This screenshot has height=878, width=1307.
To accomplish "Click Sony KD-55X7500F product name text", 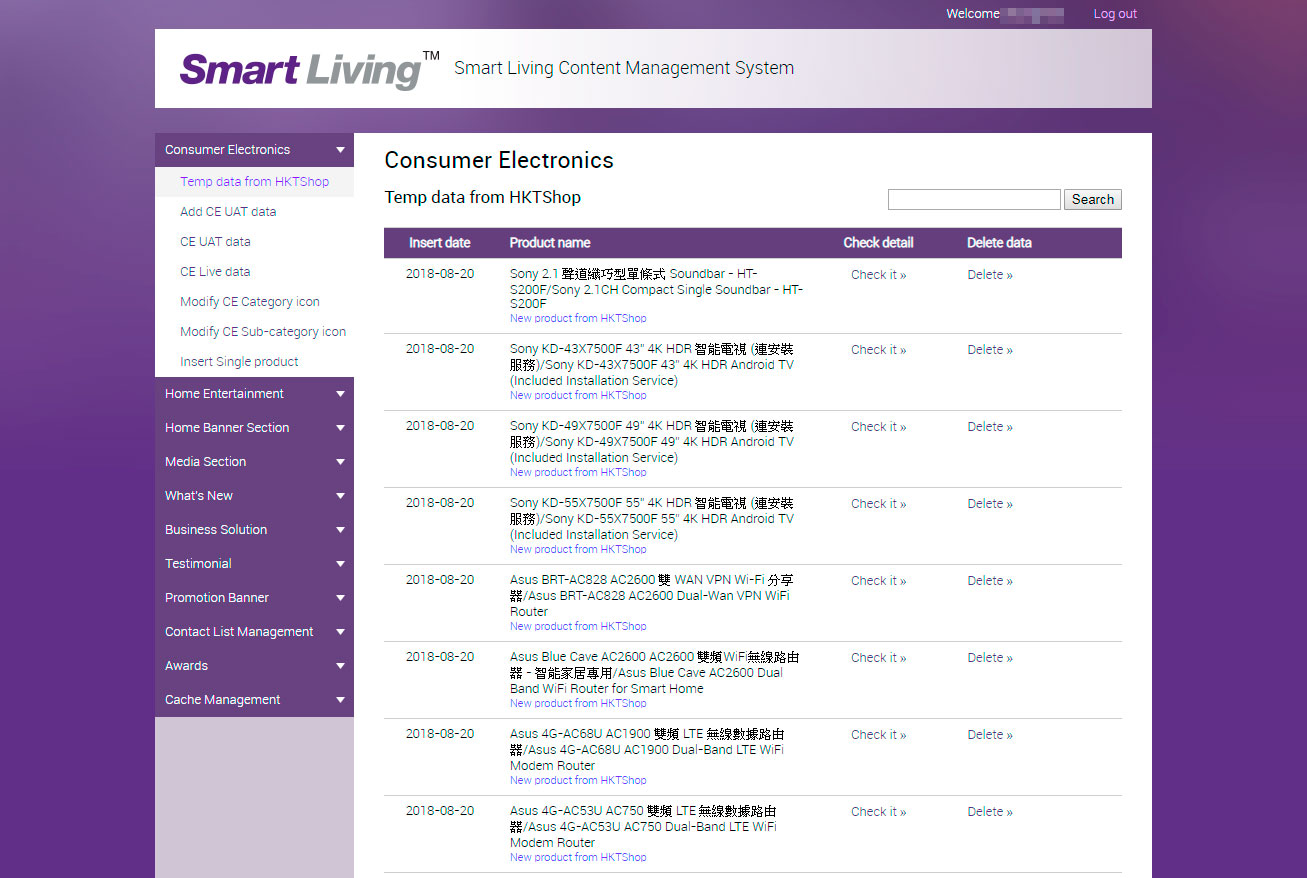I will [x=652, y=519].
